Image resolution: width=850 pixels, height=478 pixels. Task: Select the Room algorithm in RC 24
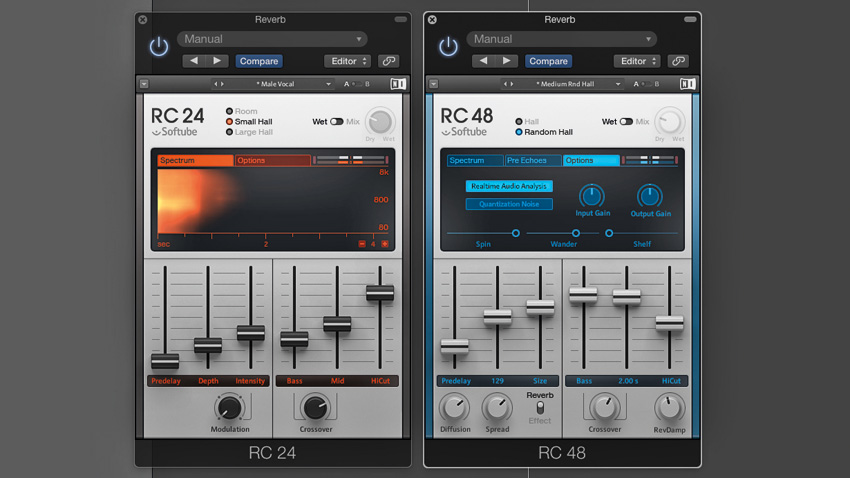[242, 111]
